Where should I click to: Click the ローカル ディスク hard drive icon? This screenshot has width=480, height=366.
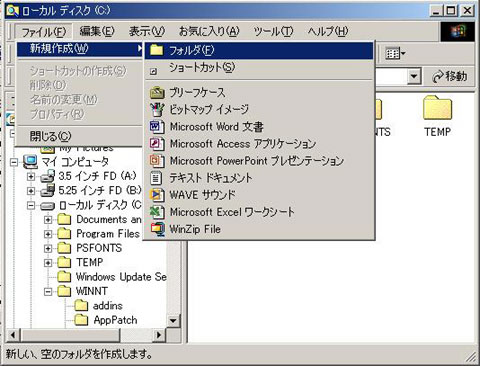47,206
